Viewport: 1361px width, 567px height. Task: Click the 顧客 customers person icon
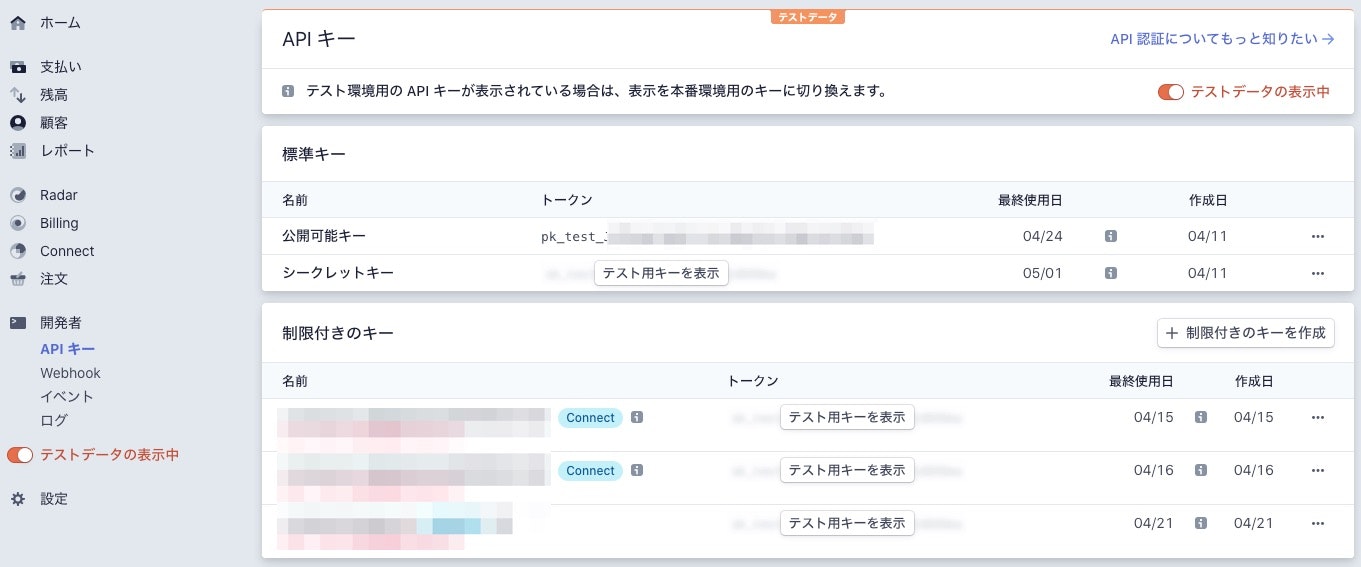pyautogui.click(x=18, y=123)
